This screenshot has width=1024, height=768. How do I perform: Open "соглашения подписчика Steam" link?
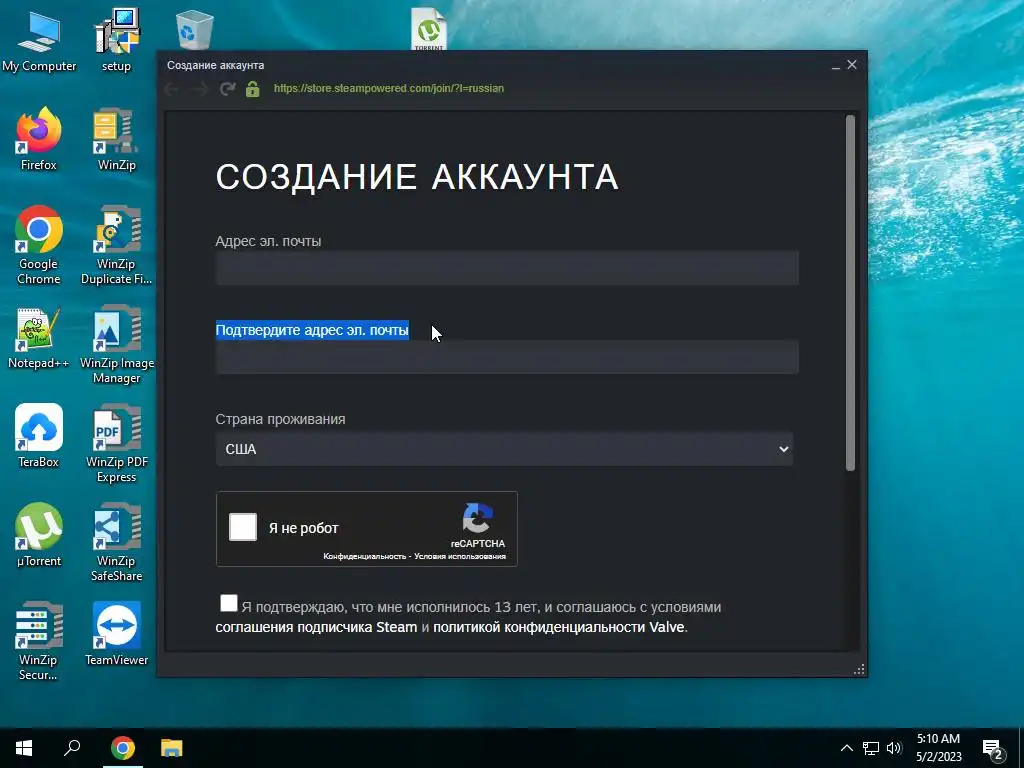(x=316, y=627)
